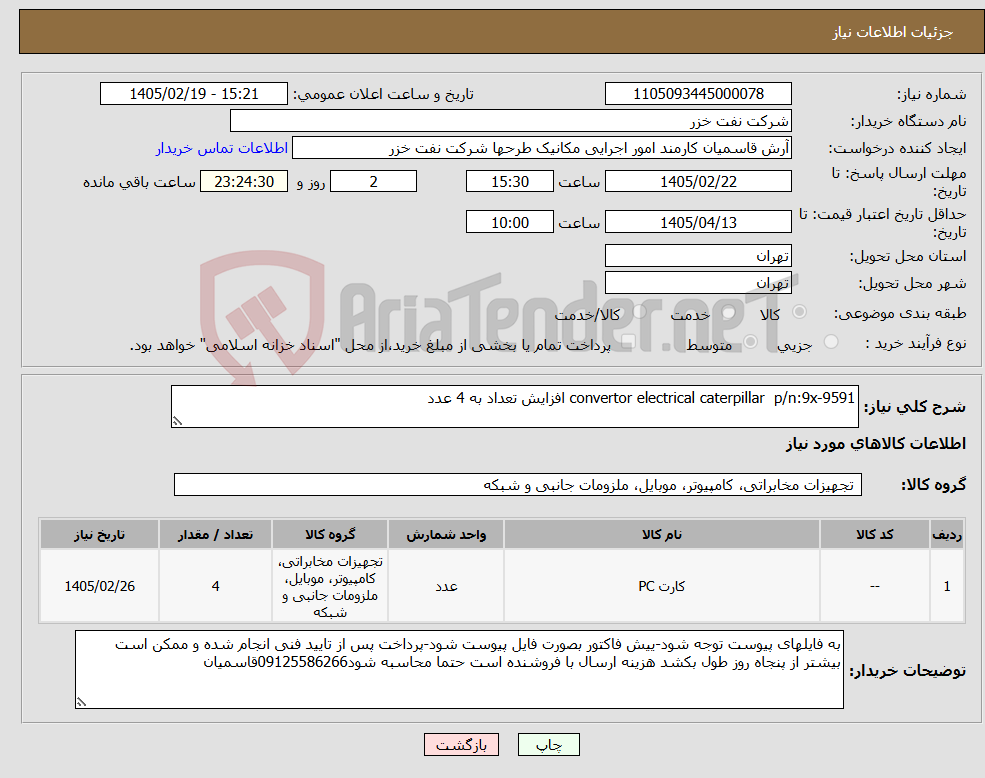Click the general need description textbox
The image size is (985, 778).
click(514, 407)
